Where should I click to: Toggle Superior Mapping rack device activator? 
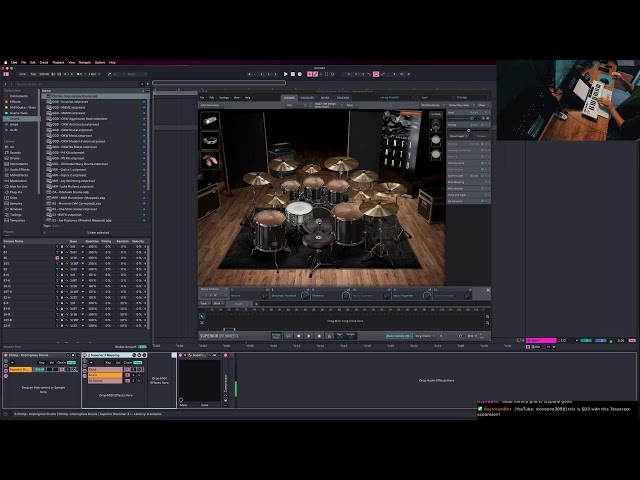tap(85, 355)
